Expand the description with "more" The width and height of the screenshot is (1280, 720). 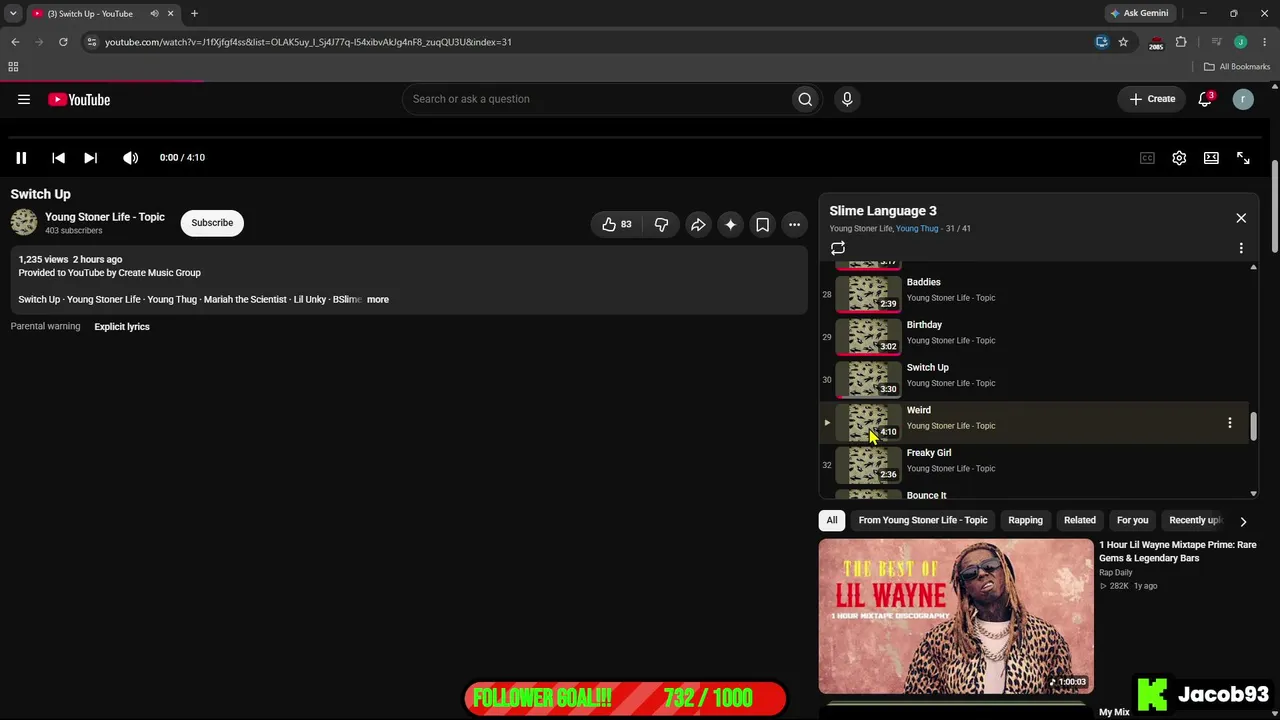coord(378,300)
